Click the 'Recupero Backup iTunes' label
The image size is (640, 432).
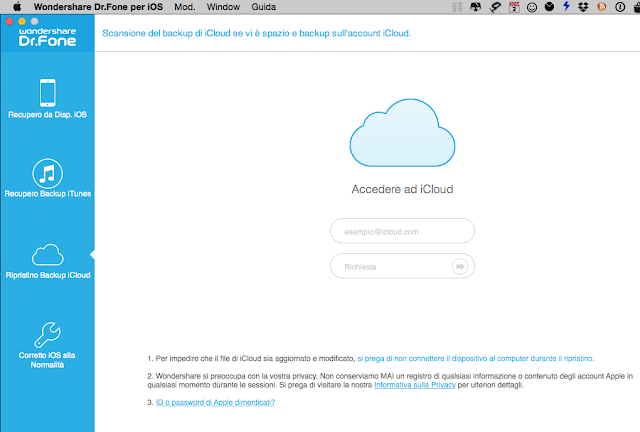[x=48, y=194]
